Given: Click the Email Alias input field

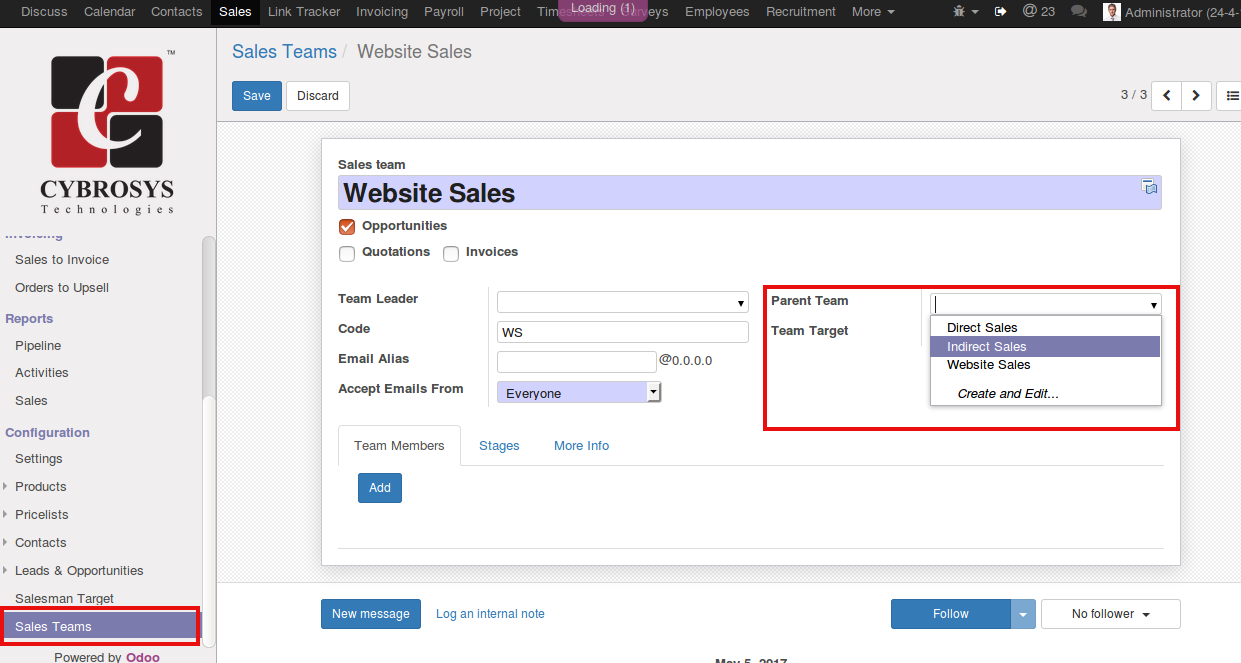Looking at the screenshot, I should point(577,362).
